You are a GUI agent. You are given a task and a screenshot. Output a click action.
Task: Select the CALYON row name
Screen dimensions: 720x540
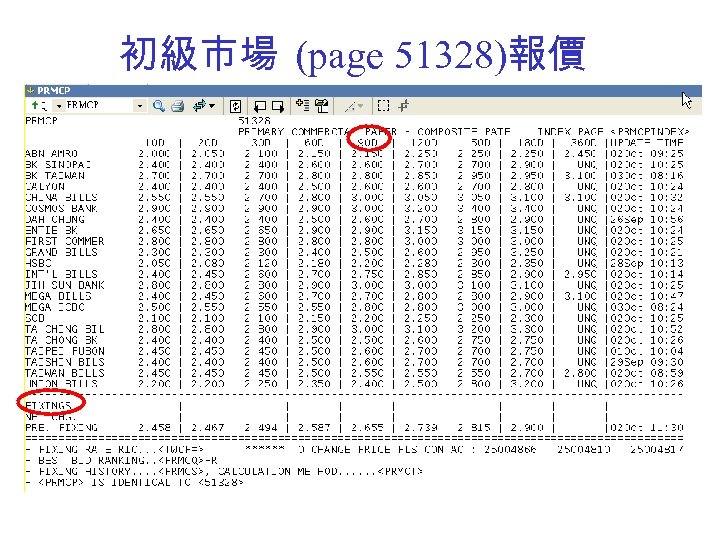[x=45, y=186]
